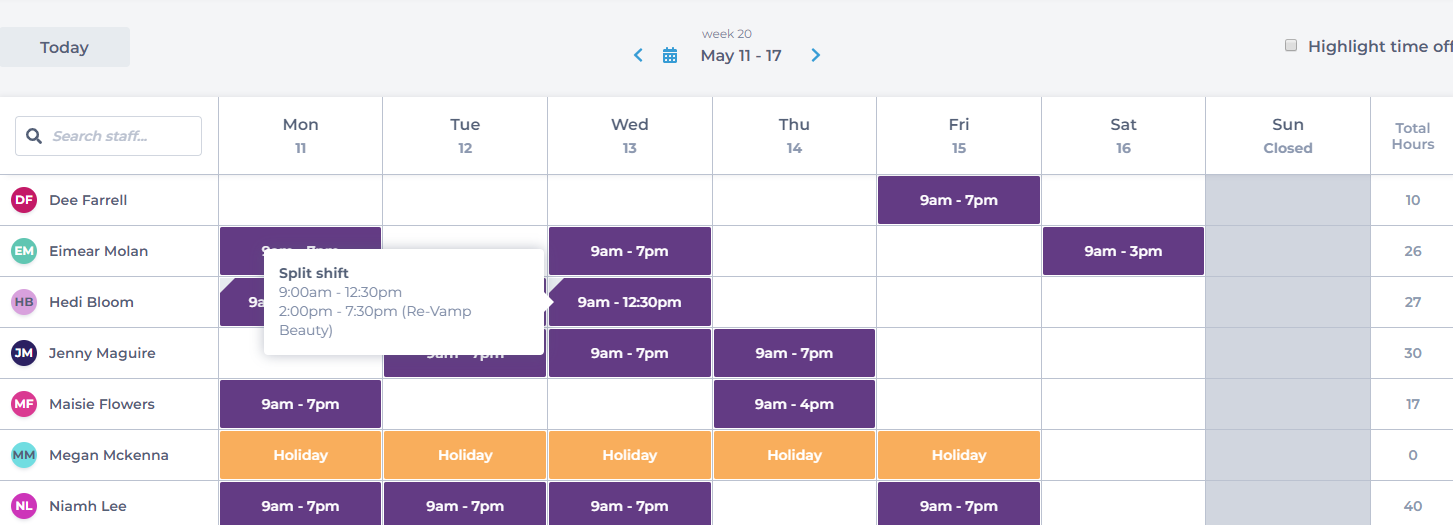Viewport: 1453px width, 525px height.
Task: Select Hedi Bloom's Wednesday 9am - 12:30pm shift
Action: (630, 302)
